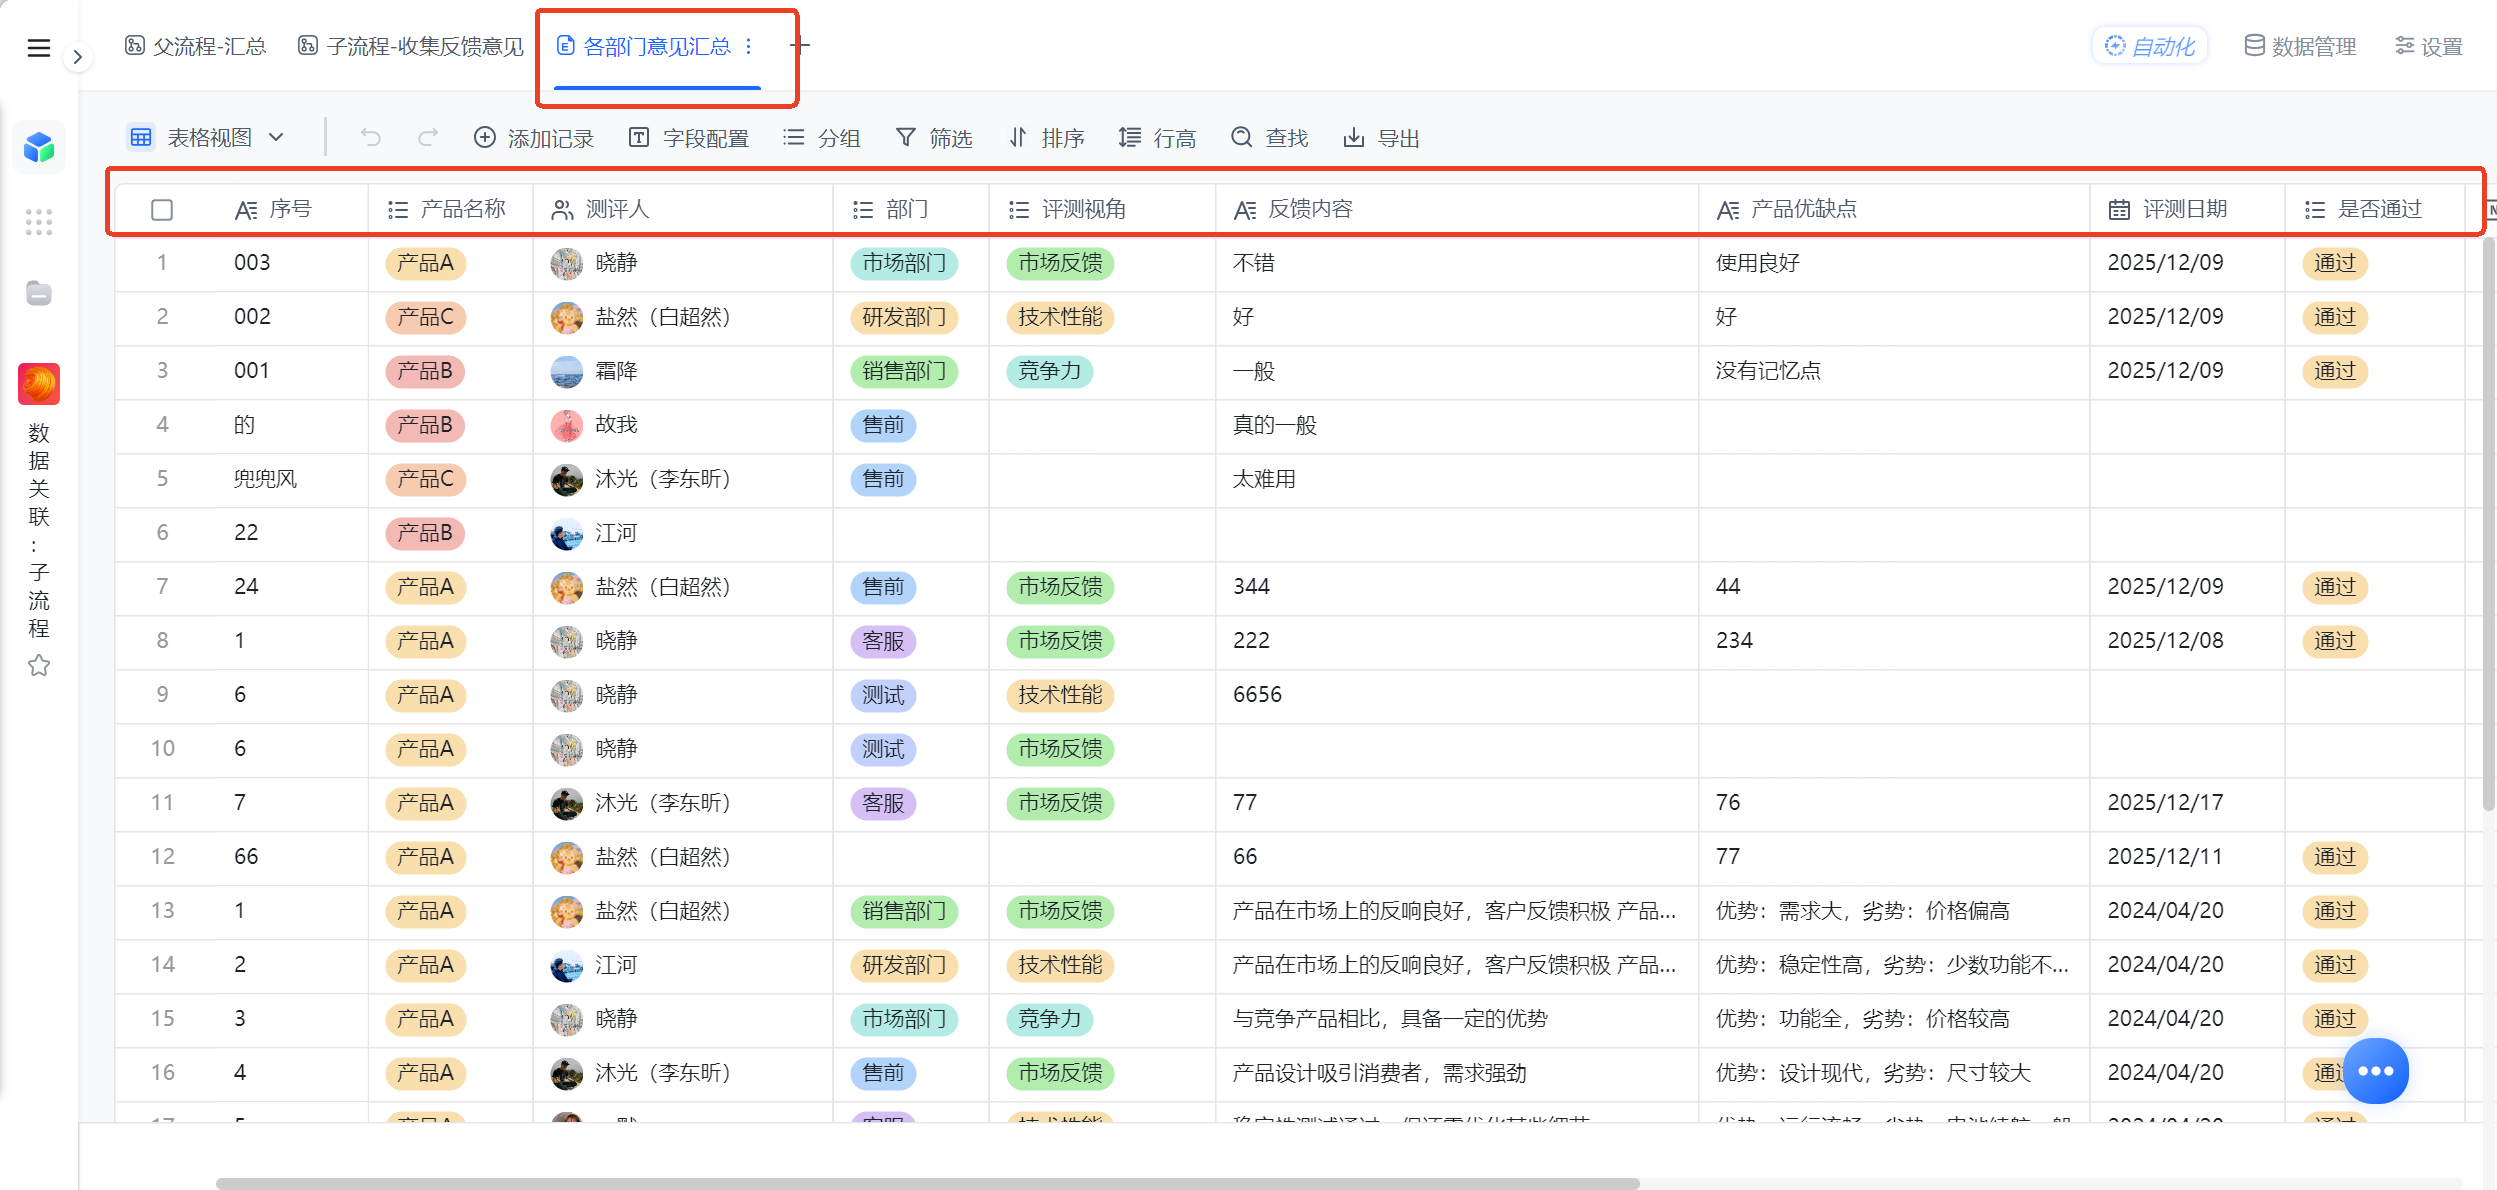Click the undo arrow icon

pos(371,138)
